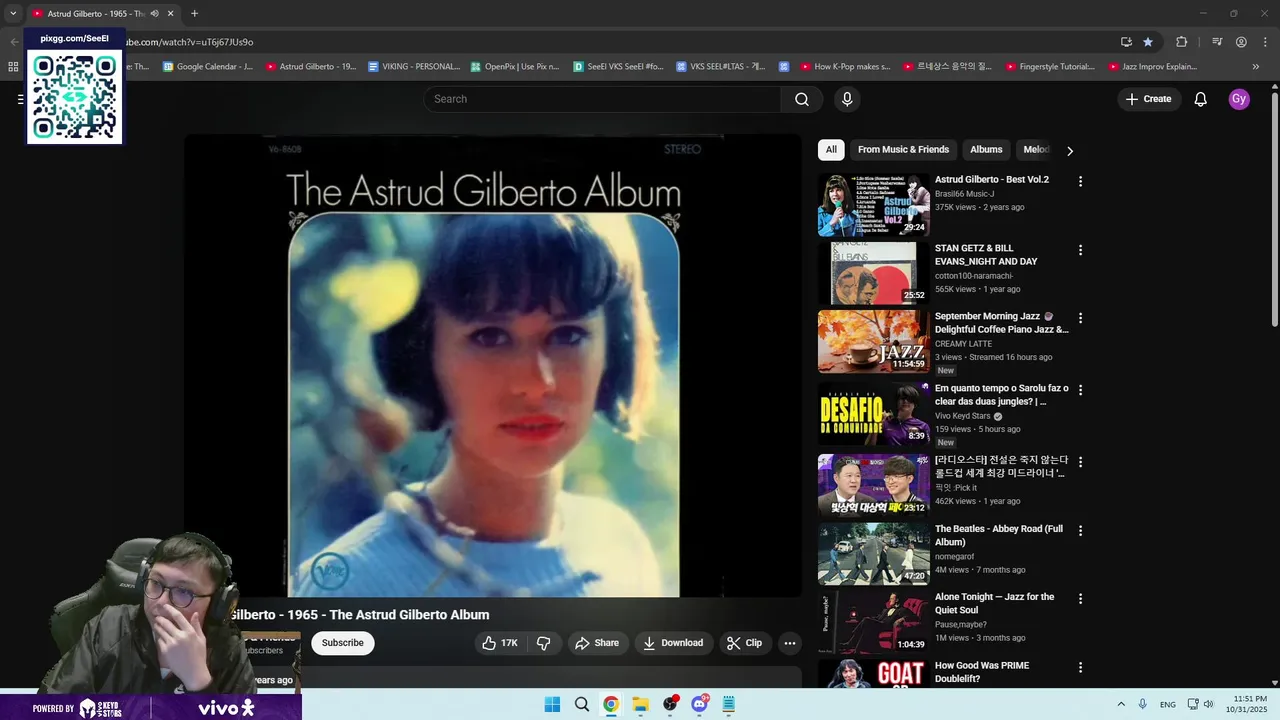Open the Jazz Improv Explain bookmark

tap(1153, 67)
